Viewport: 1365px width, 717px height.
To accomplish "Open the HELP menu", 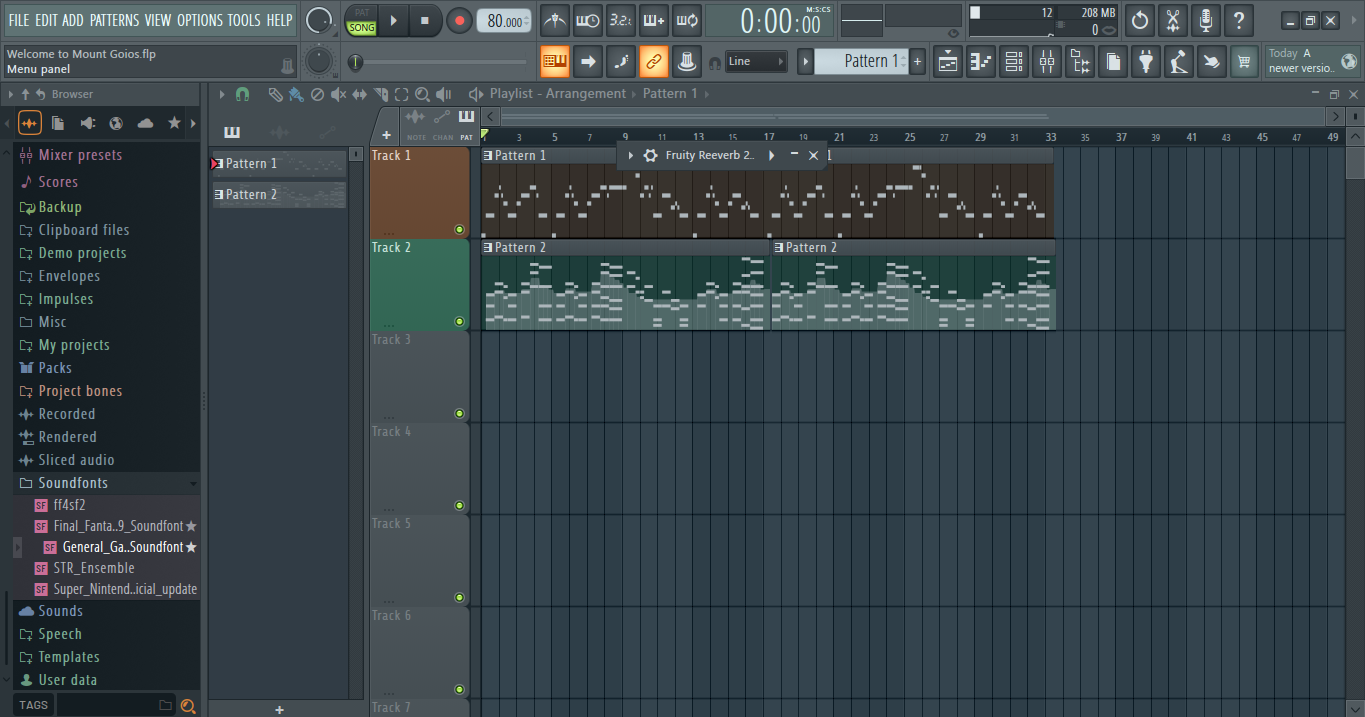I will pos(280,20).
